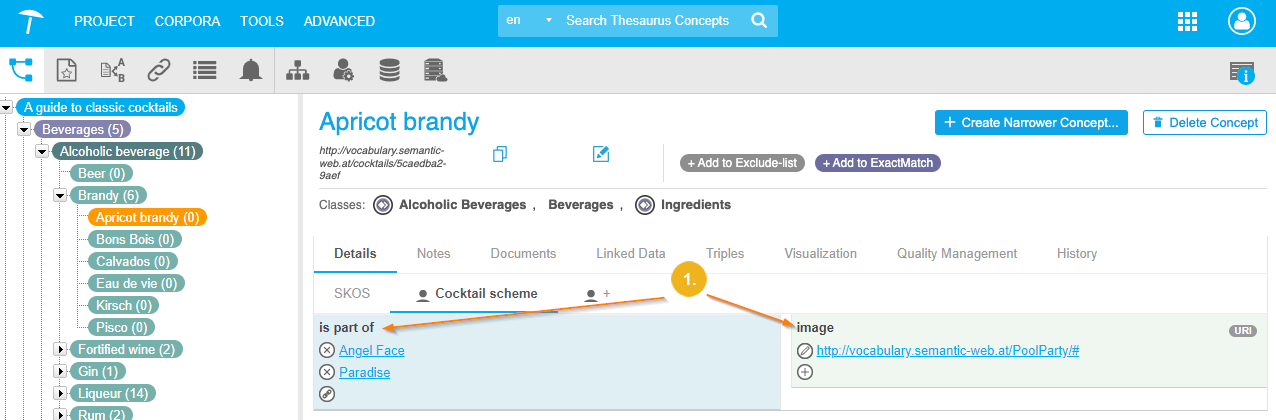Click the database stack icon
1276x420 pixels.
tap(389, 70)
